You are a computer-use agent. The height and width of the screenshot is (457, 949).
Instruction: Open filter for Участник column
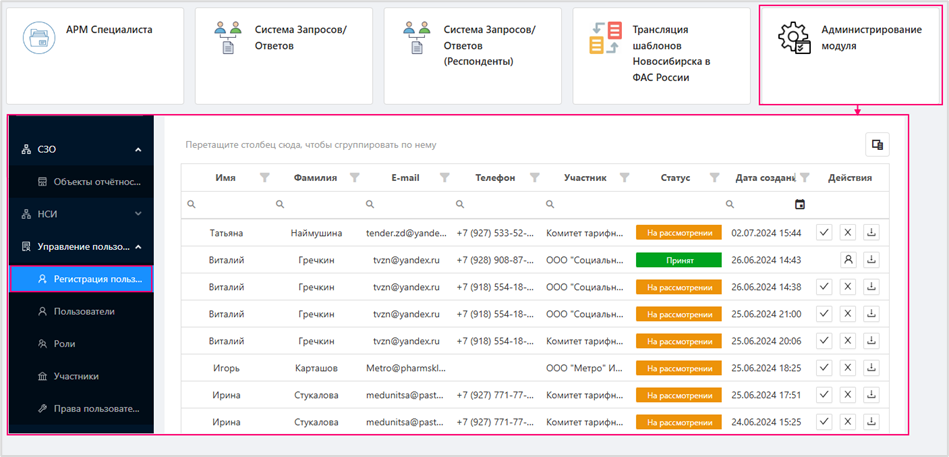625,177
